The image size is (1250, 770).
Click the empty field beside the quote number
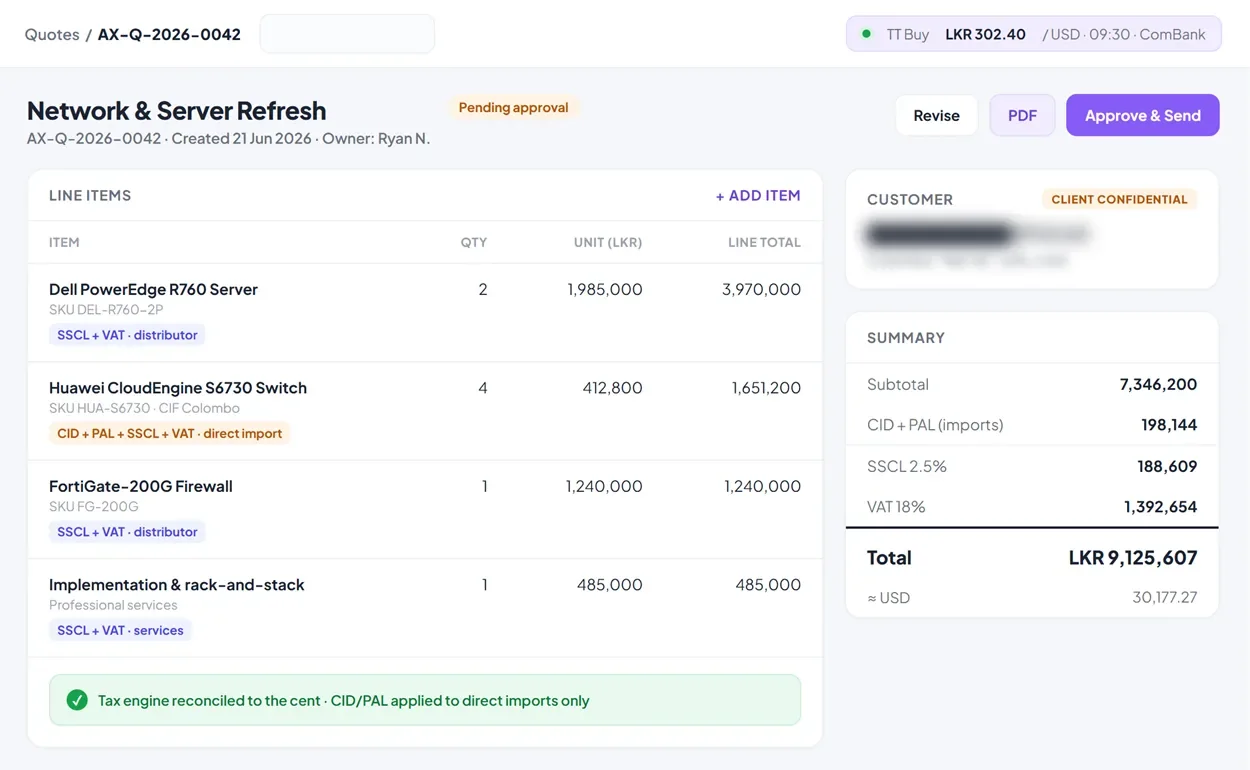347,34
